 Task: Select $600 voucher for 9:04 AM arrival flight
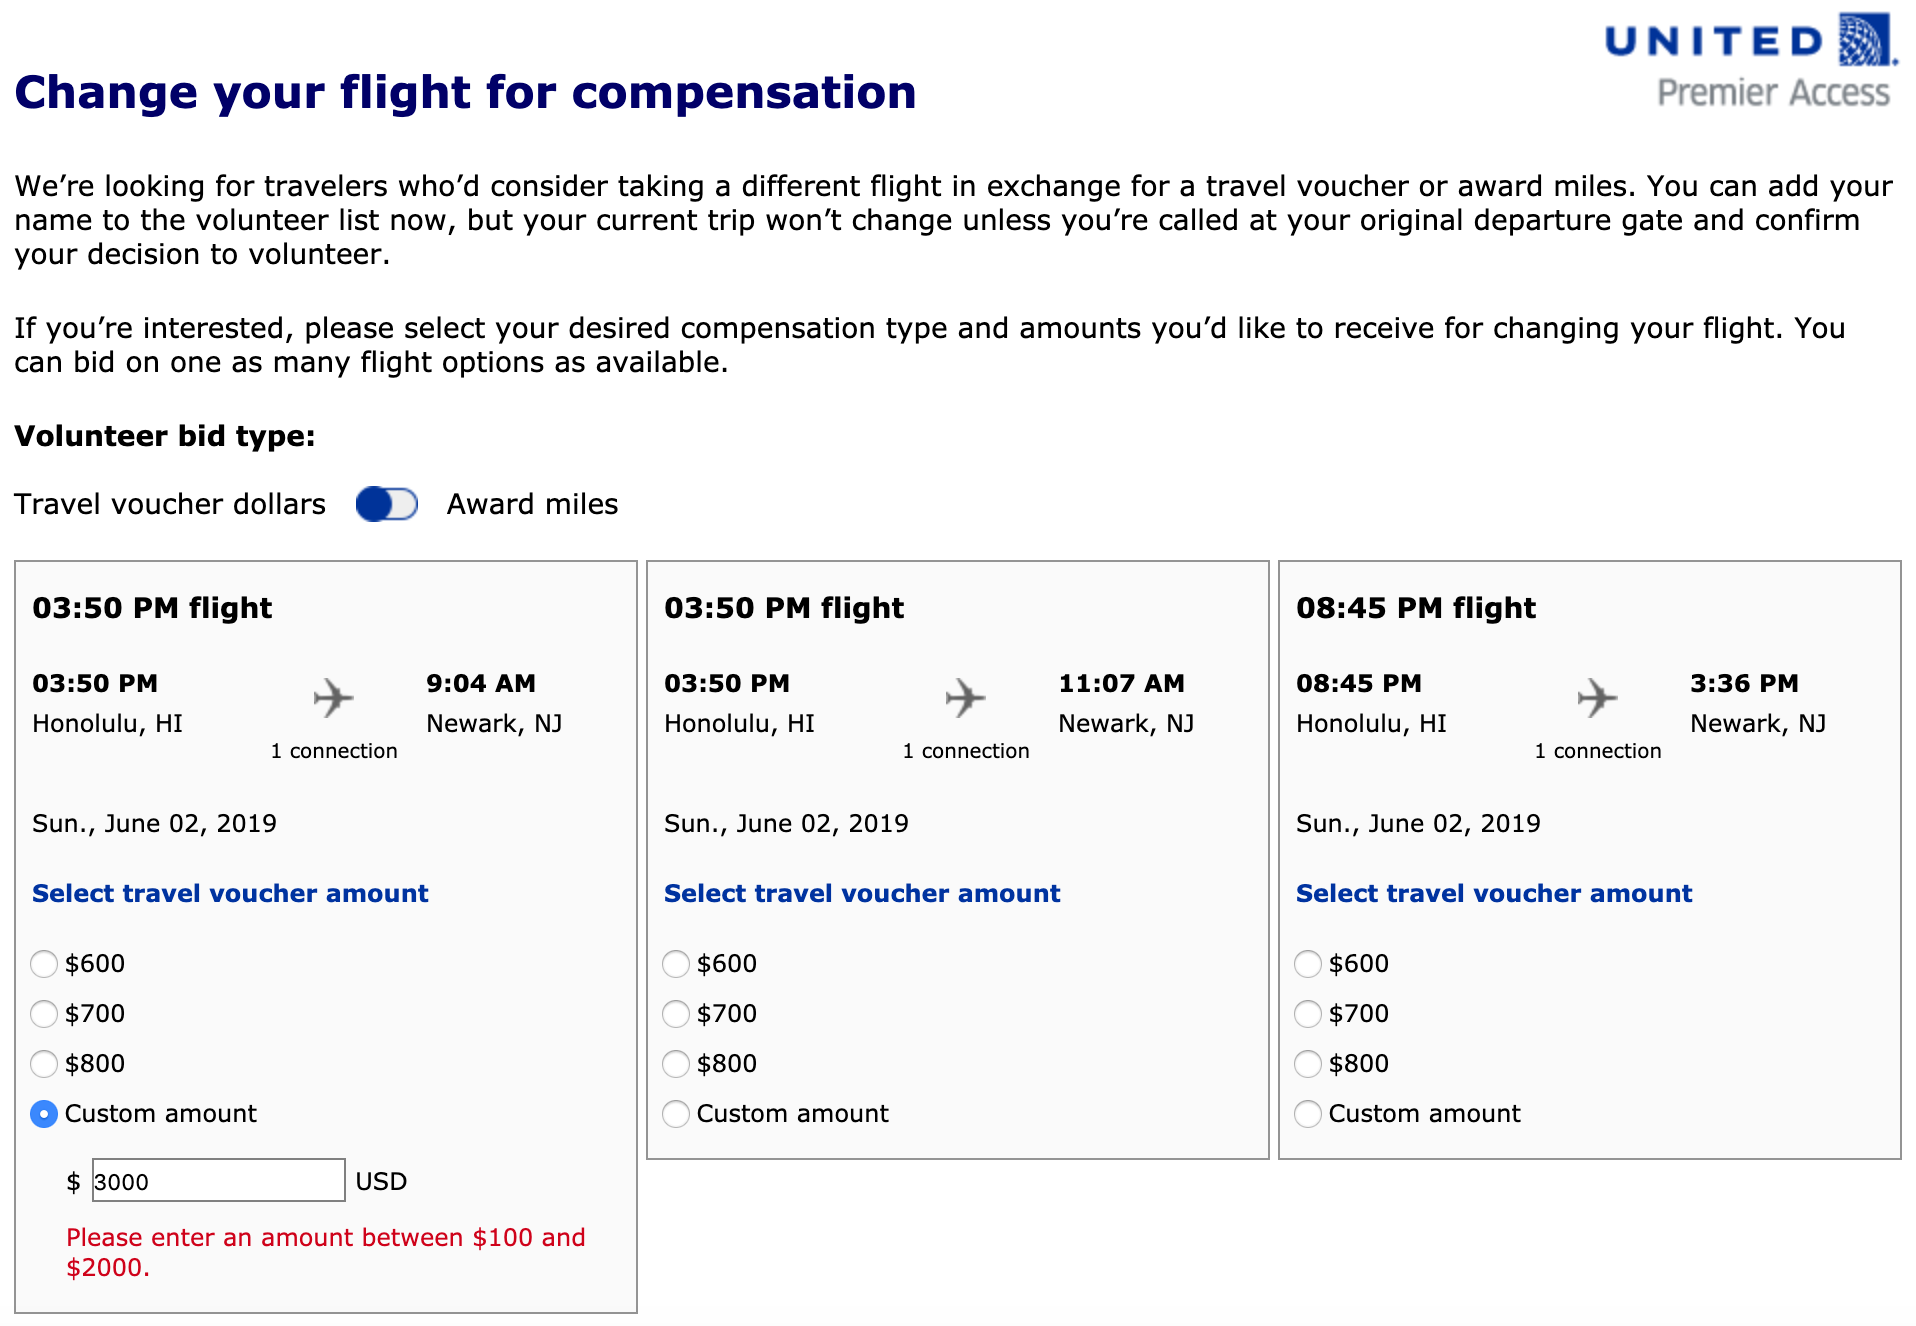tap(44, 964)
